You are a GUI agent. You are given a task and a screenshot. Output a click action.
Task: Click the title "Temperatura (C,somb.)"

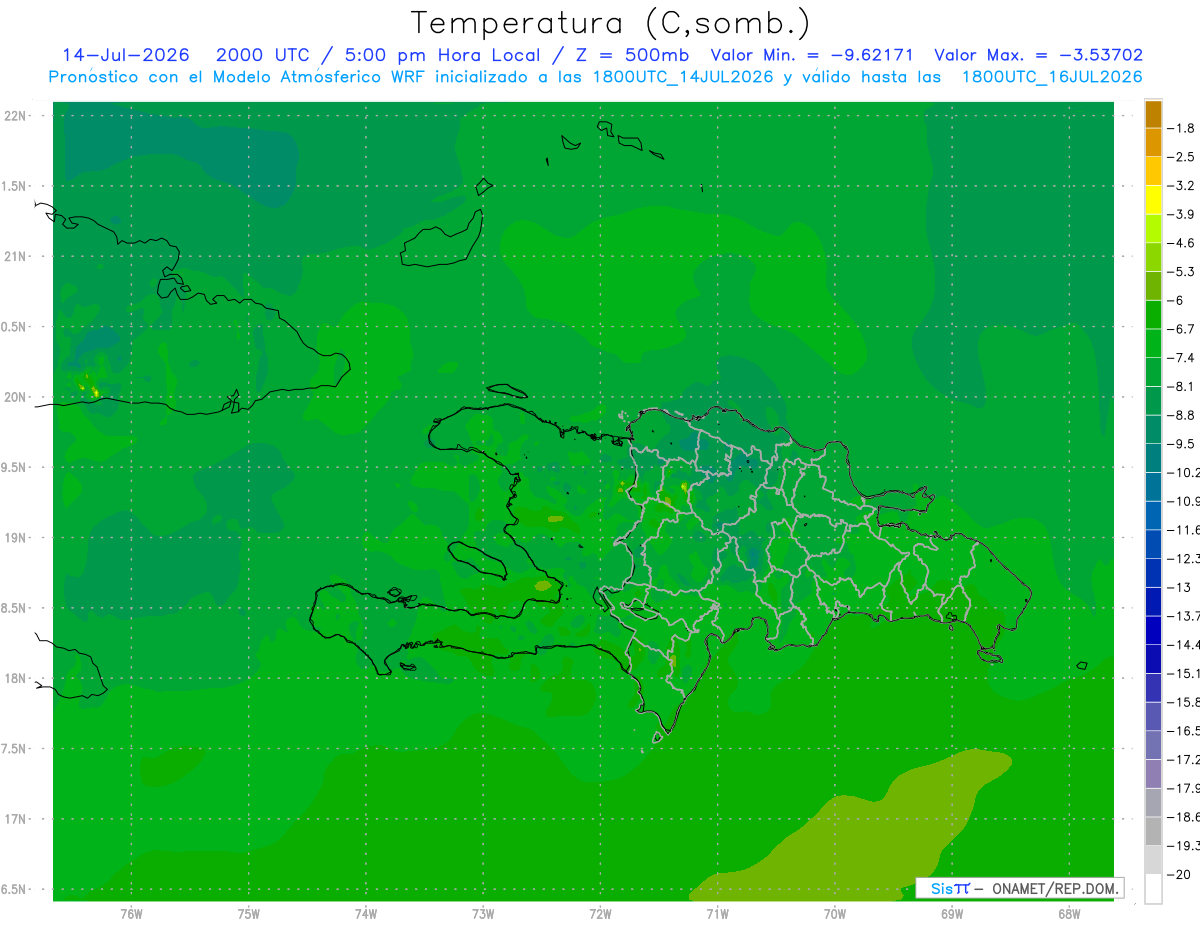tap(610, 23)
